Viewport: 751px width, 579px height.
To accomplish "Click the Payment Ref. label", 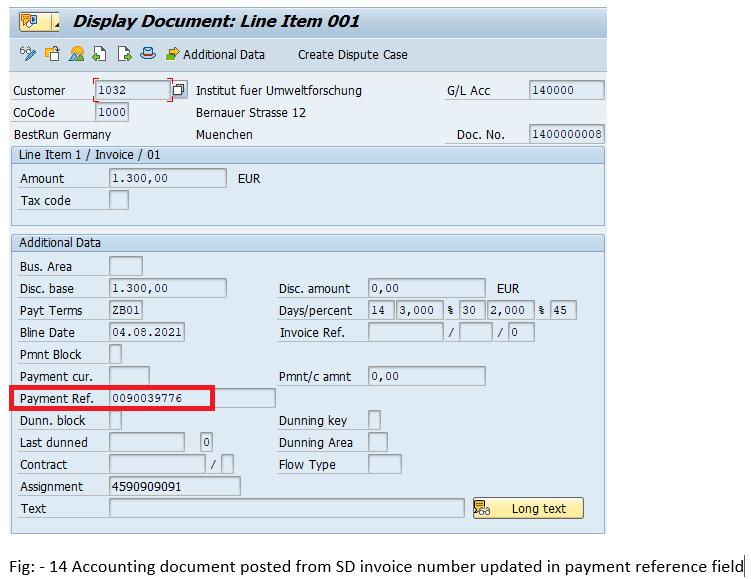I will pyautogui.click(x=57, y=398).
